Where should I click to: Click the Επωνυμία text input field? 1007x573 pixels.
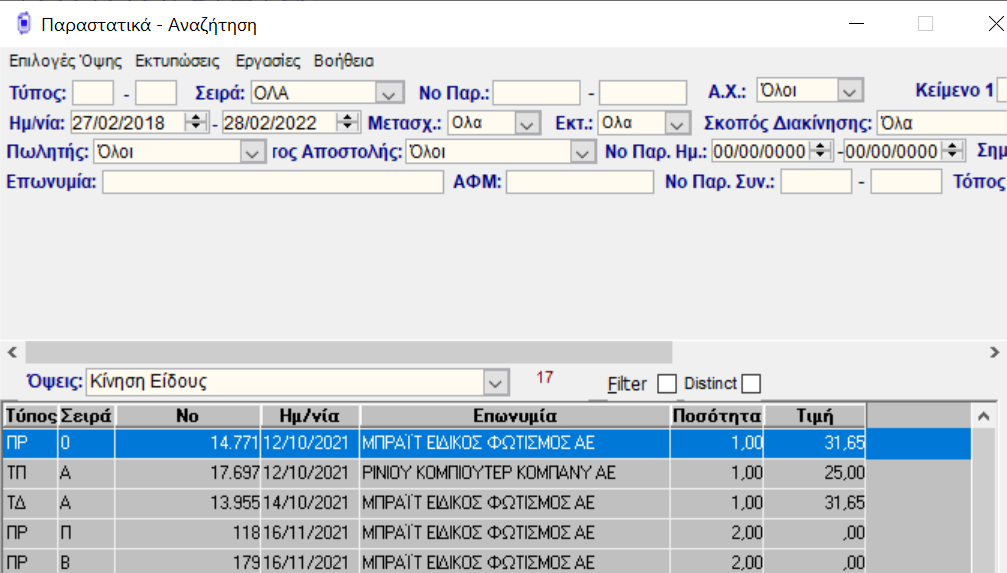(x=272, y=182)
